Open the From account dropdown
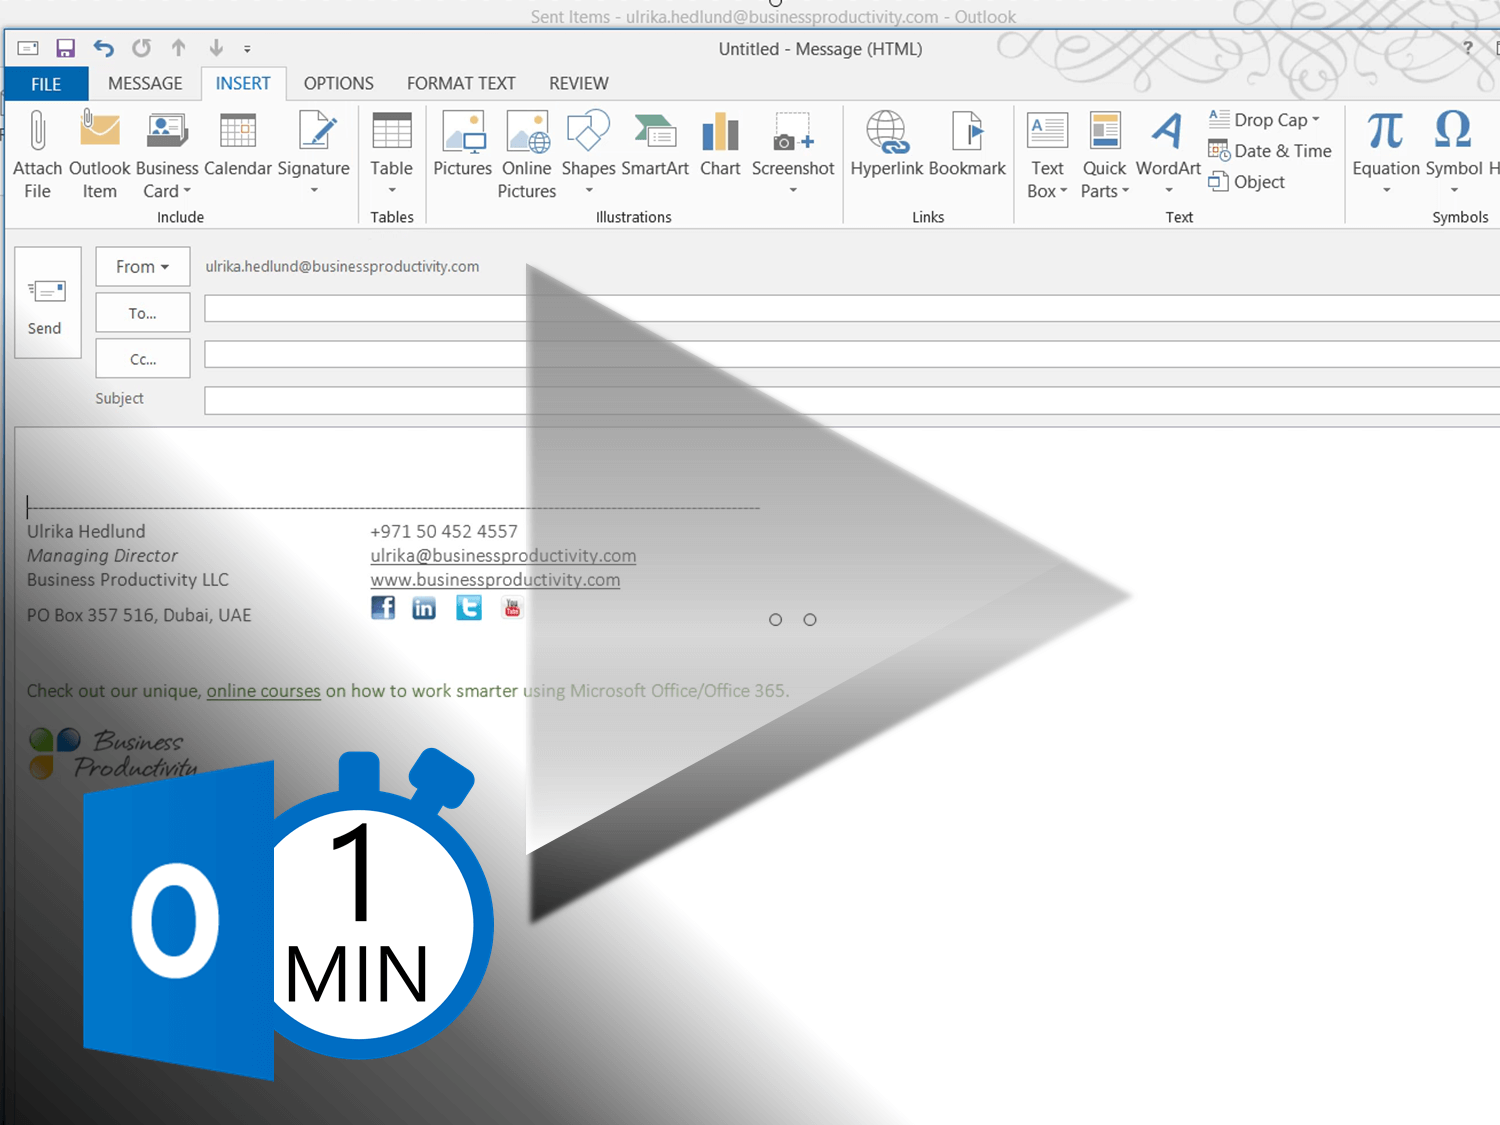The width and height of the screenshot is (1500, 1125). point(143,267)
